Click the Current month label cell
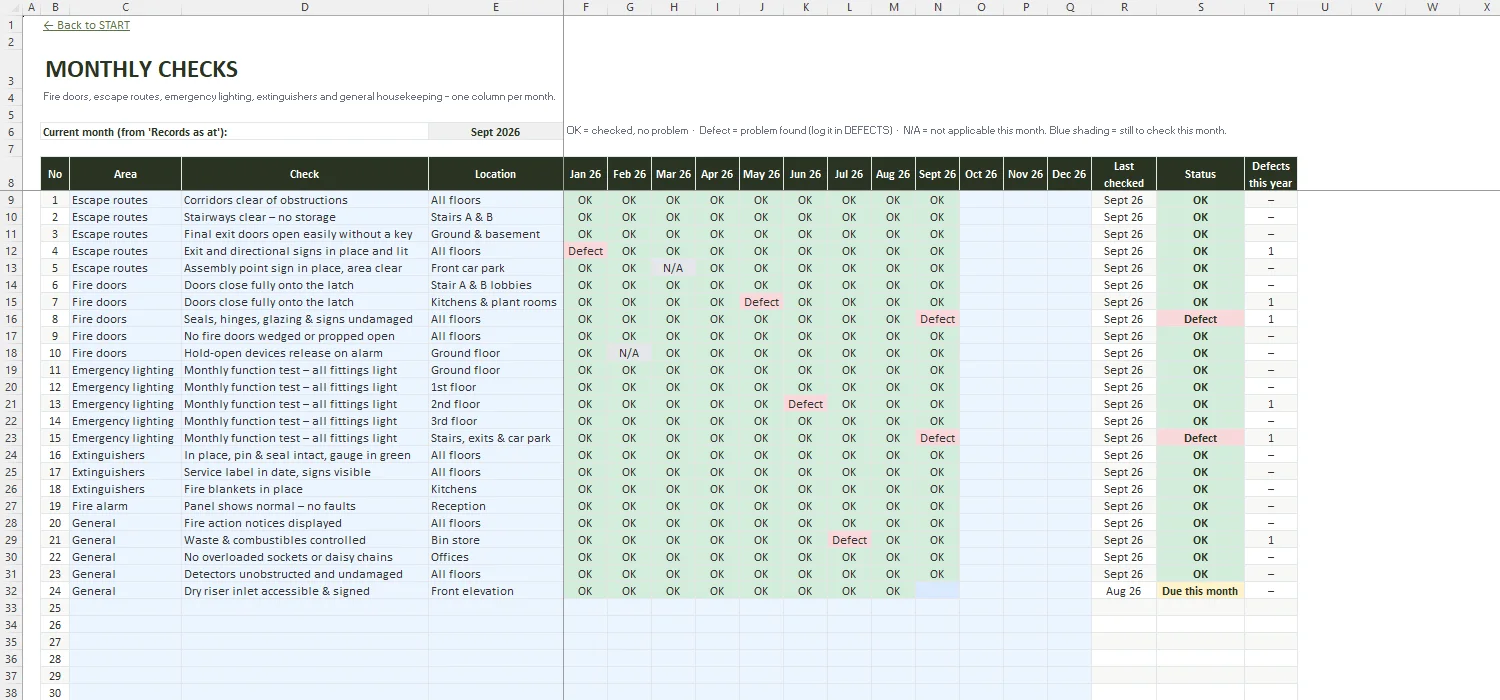Viewport: 1500px width, 700px height. pos(235,132)
